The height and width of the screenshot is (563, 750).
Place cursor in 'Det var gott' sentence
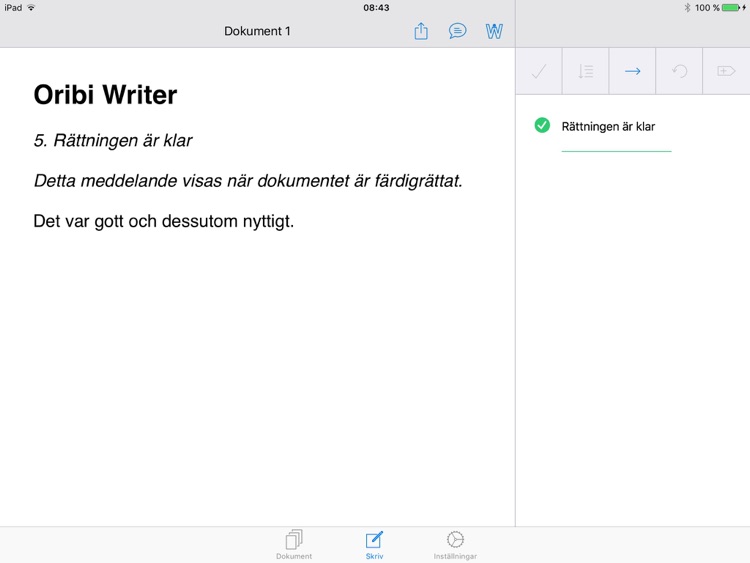(164, 221)
